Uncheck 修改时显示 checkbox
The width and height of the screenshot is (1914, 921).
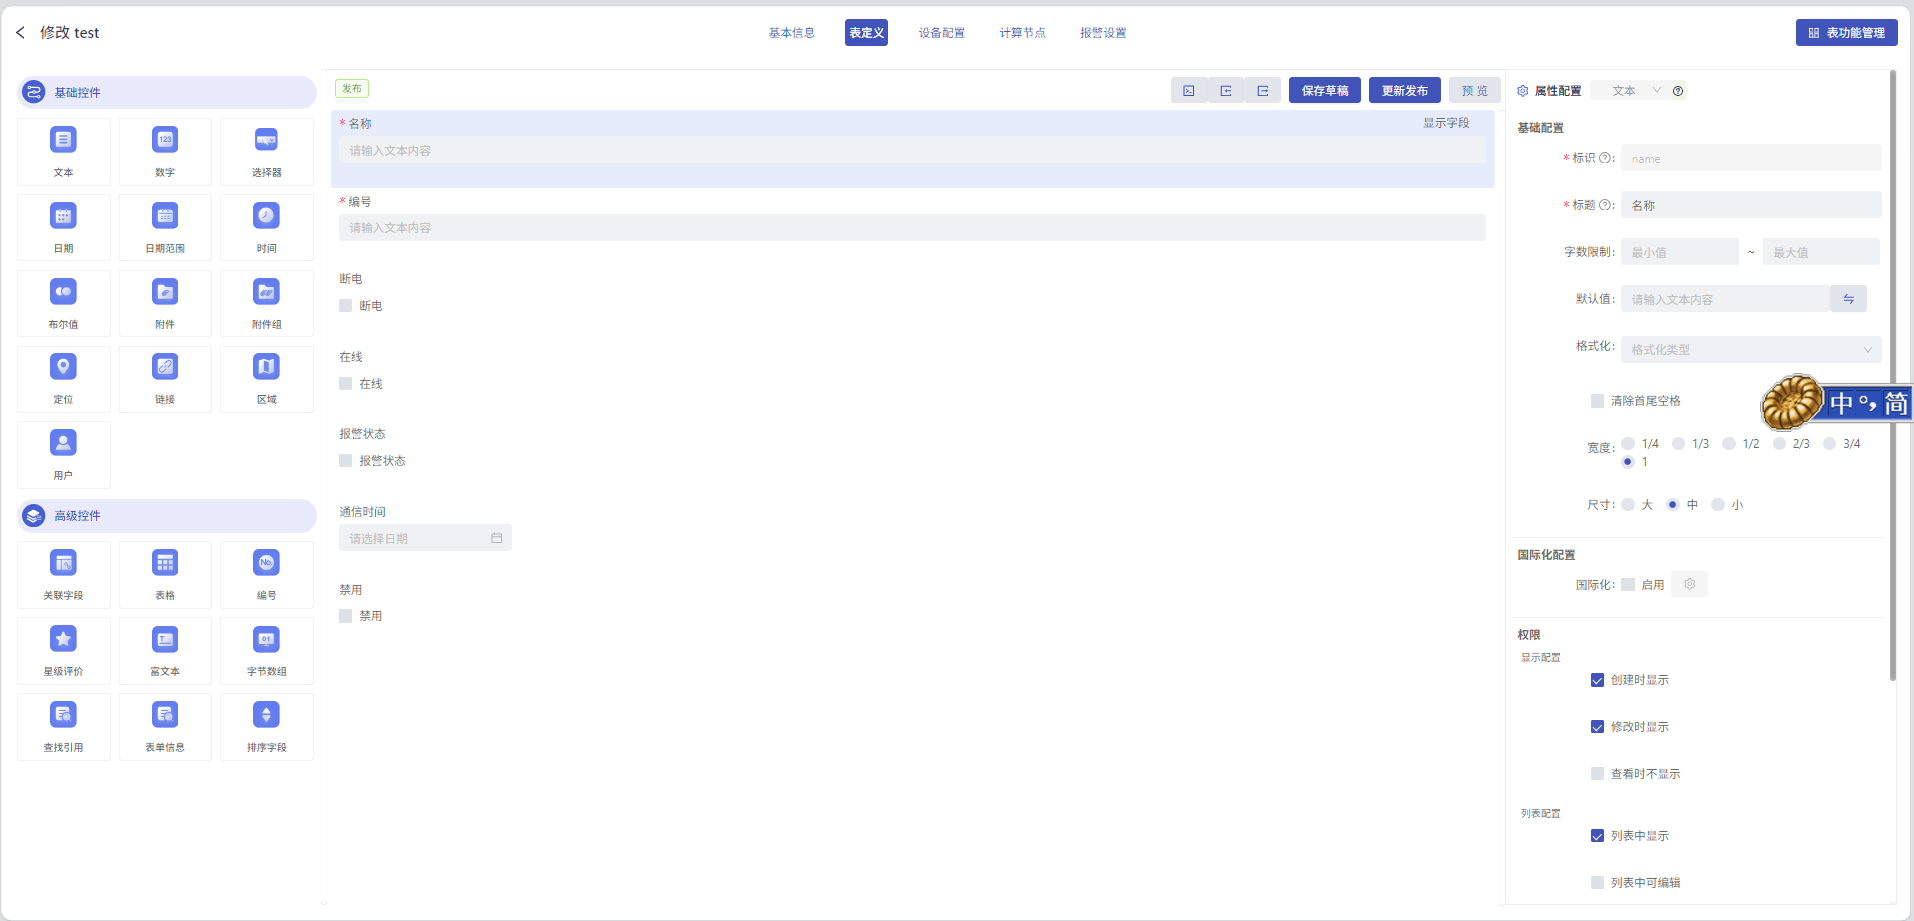pyautogui.click(x=1597, y=727)
